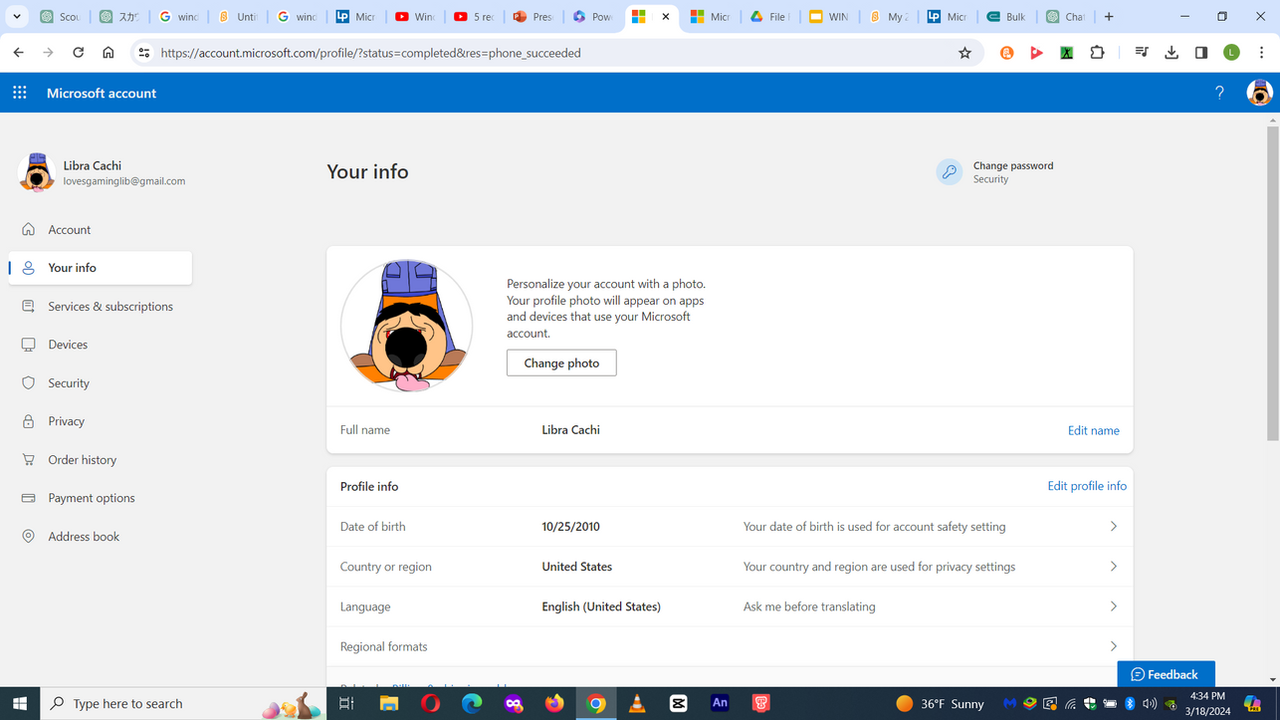
Task: Open CapCut from the taskbar
Action: (x=679, y=703)
